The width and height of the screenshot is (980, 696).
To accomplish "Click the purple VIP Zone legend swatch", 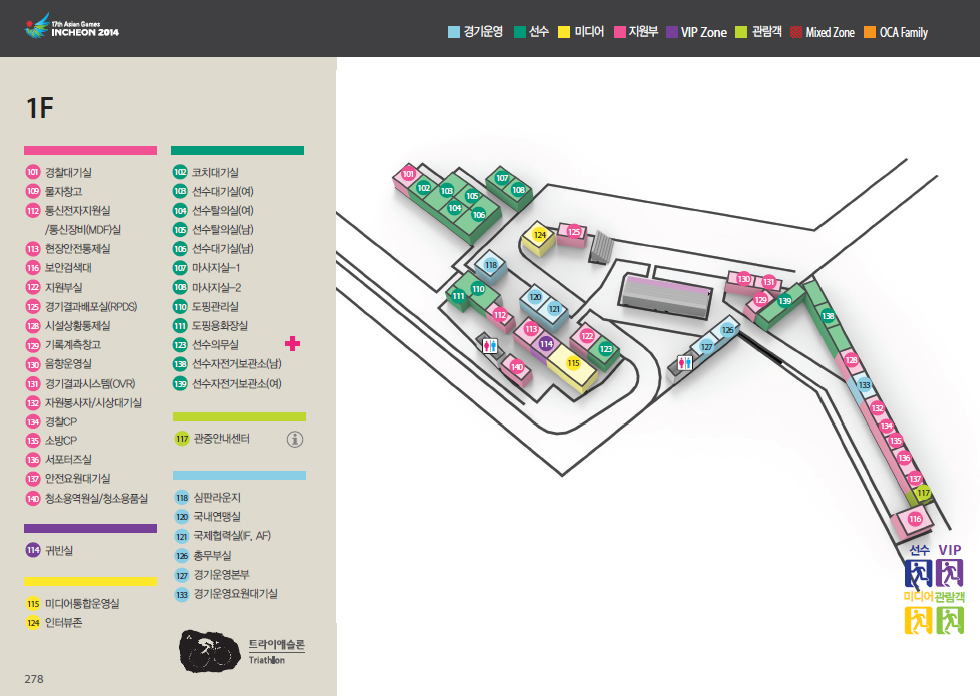I will tap(672, 32).
